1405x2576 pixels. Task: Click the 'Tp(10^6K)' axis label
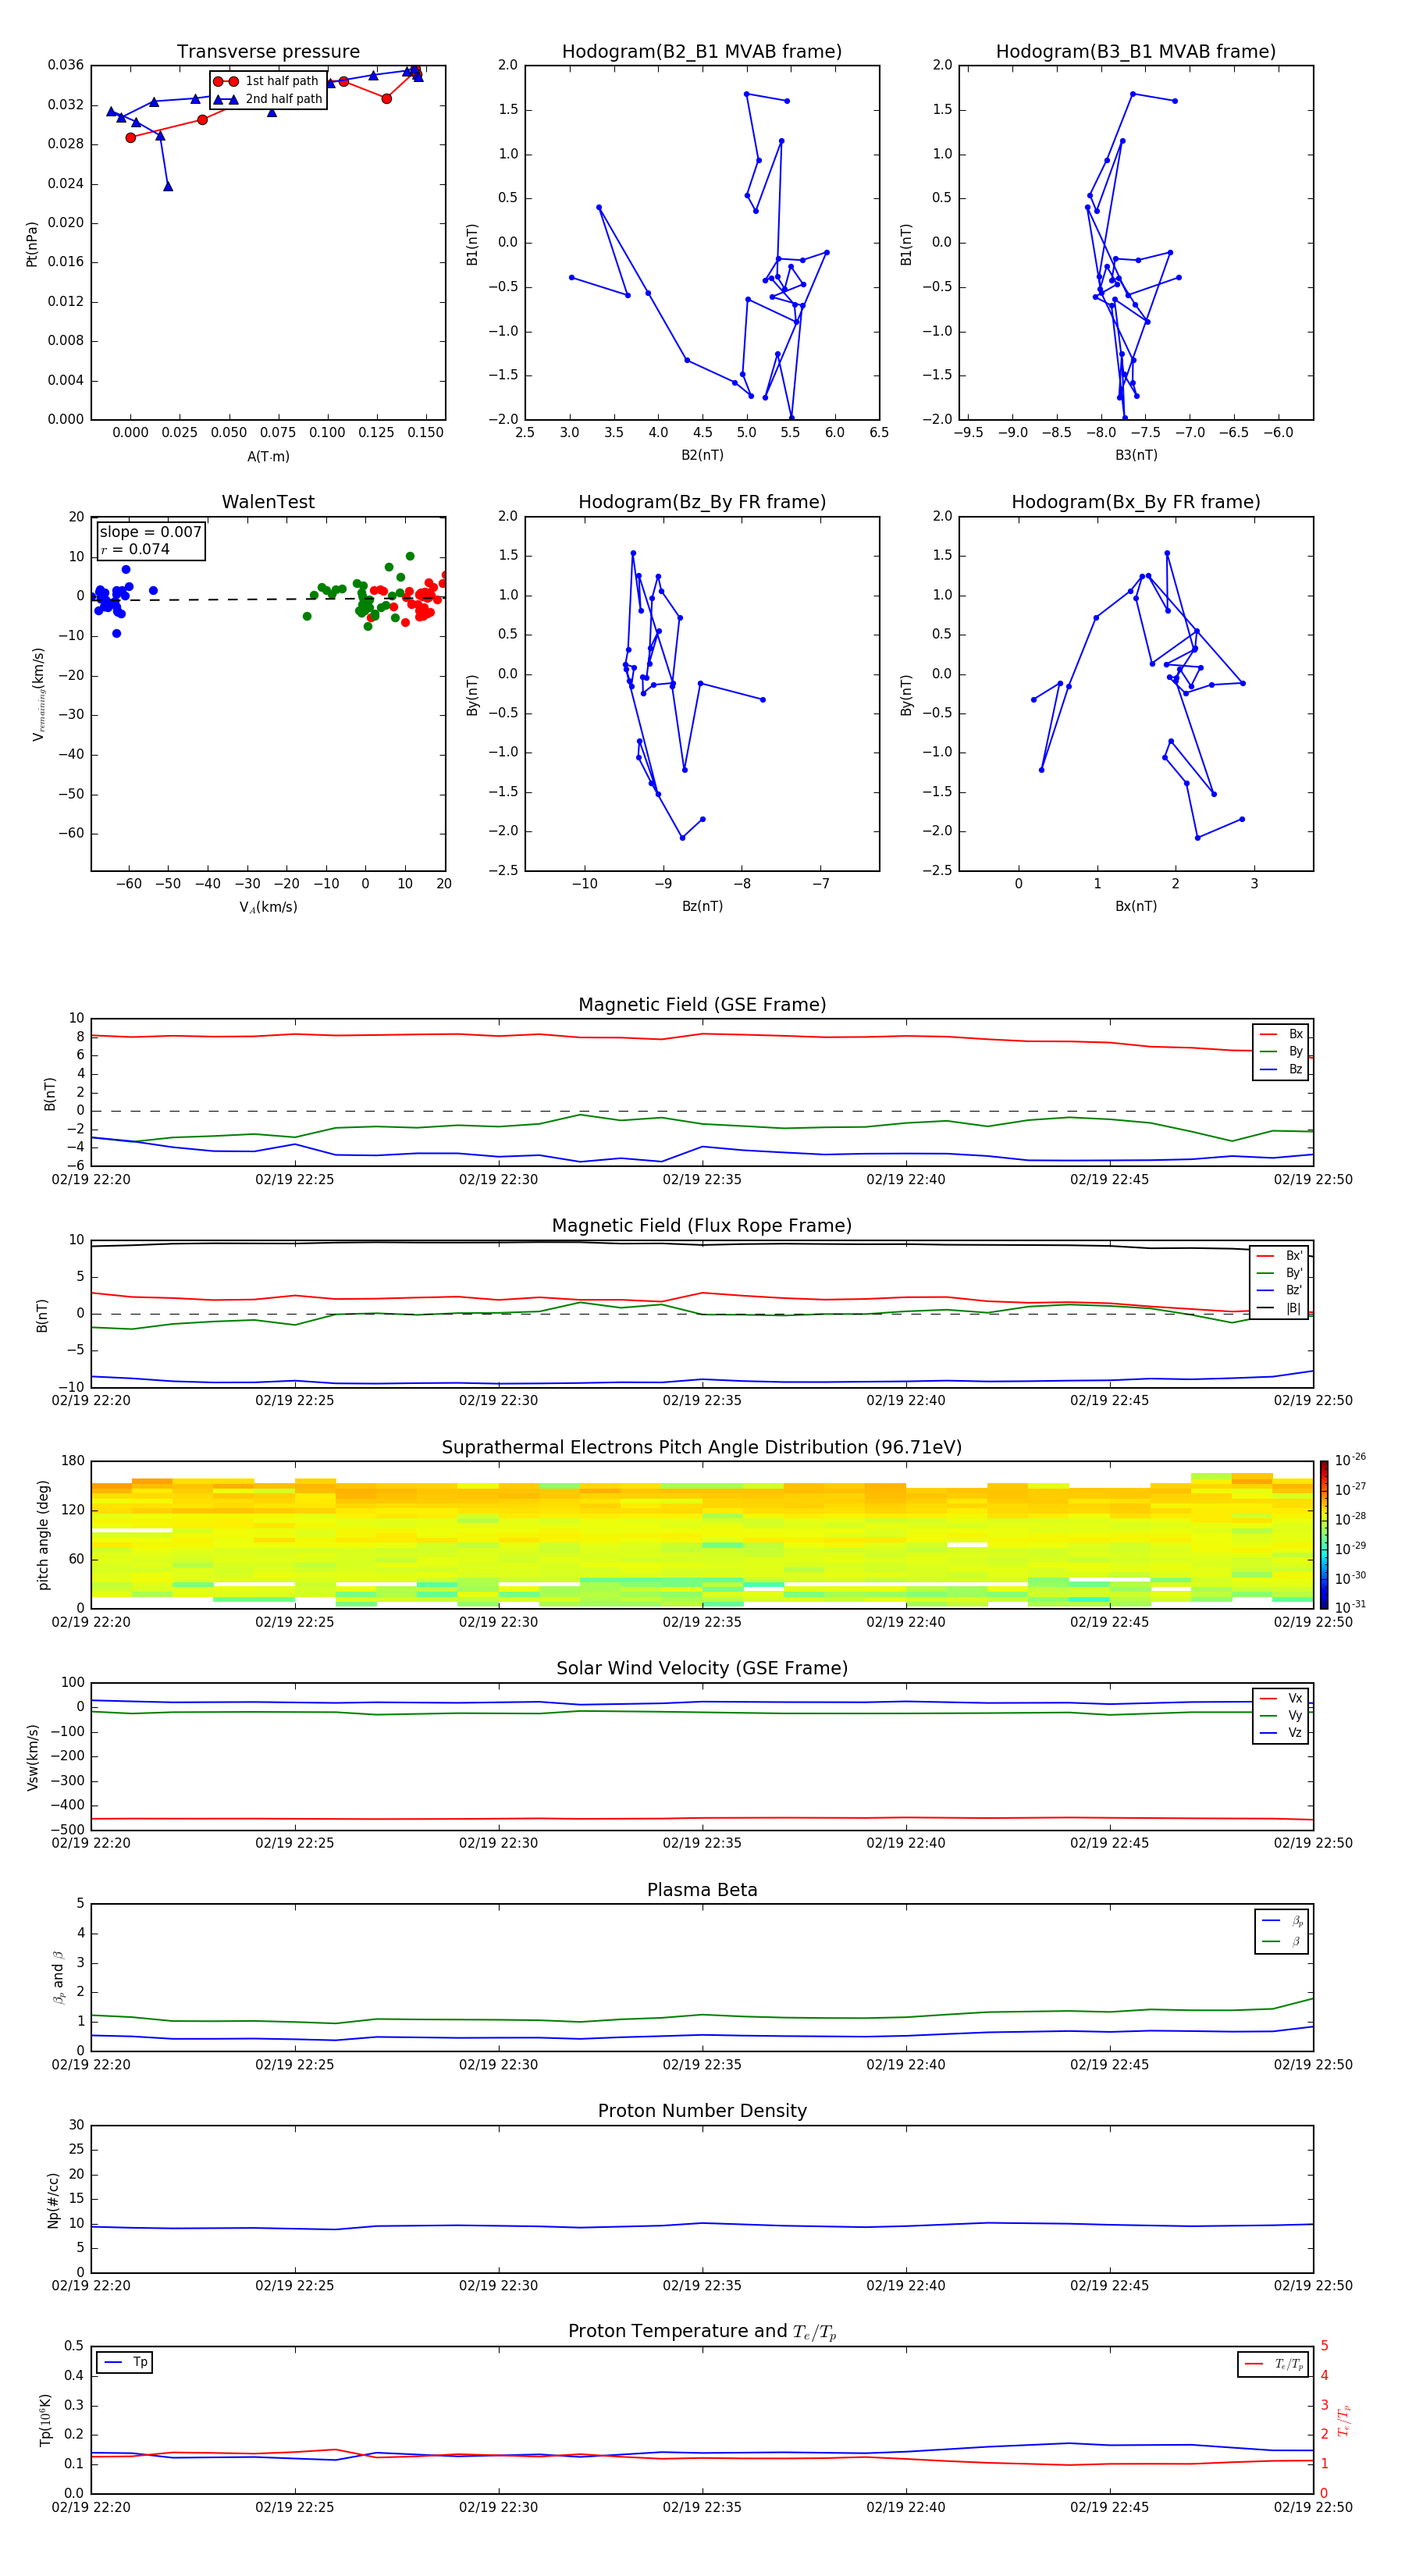click(x=45, y=2420)
